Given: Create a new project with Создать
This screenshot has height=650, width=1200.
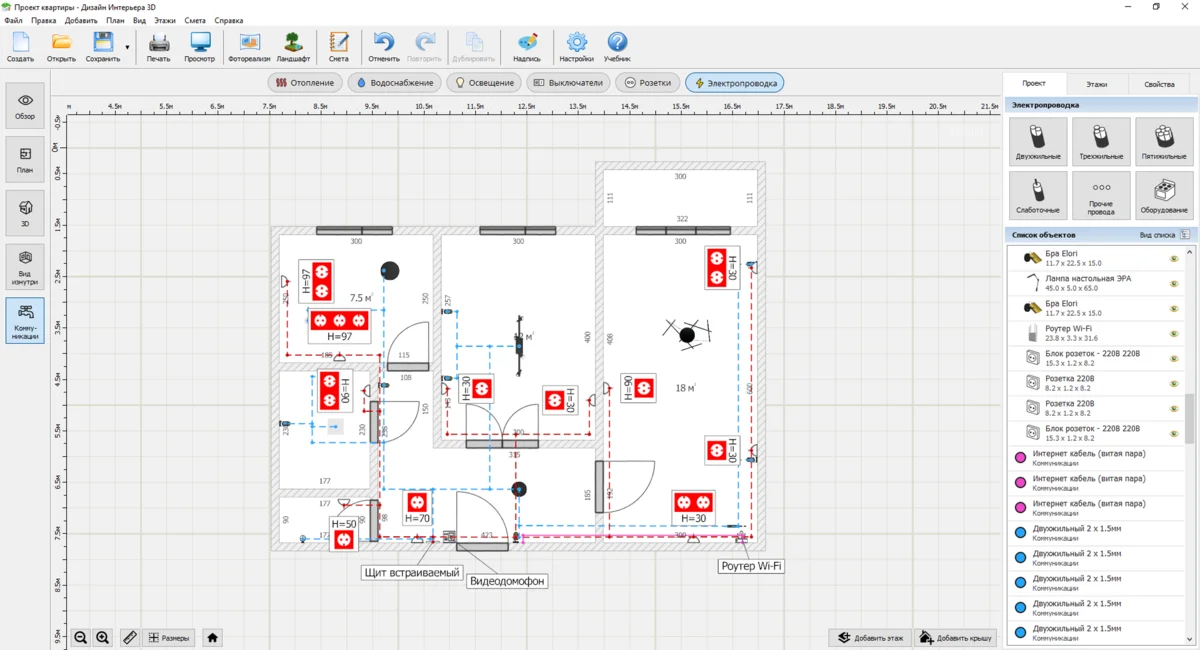Looking at the screenshot, I should [20, 46].
